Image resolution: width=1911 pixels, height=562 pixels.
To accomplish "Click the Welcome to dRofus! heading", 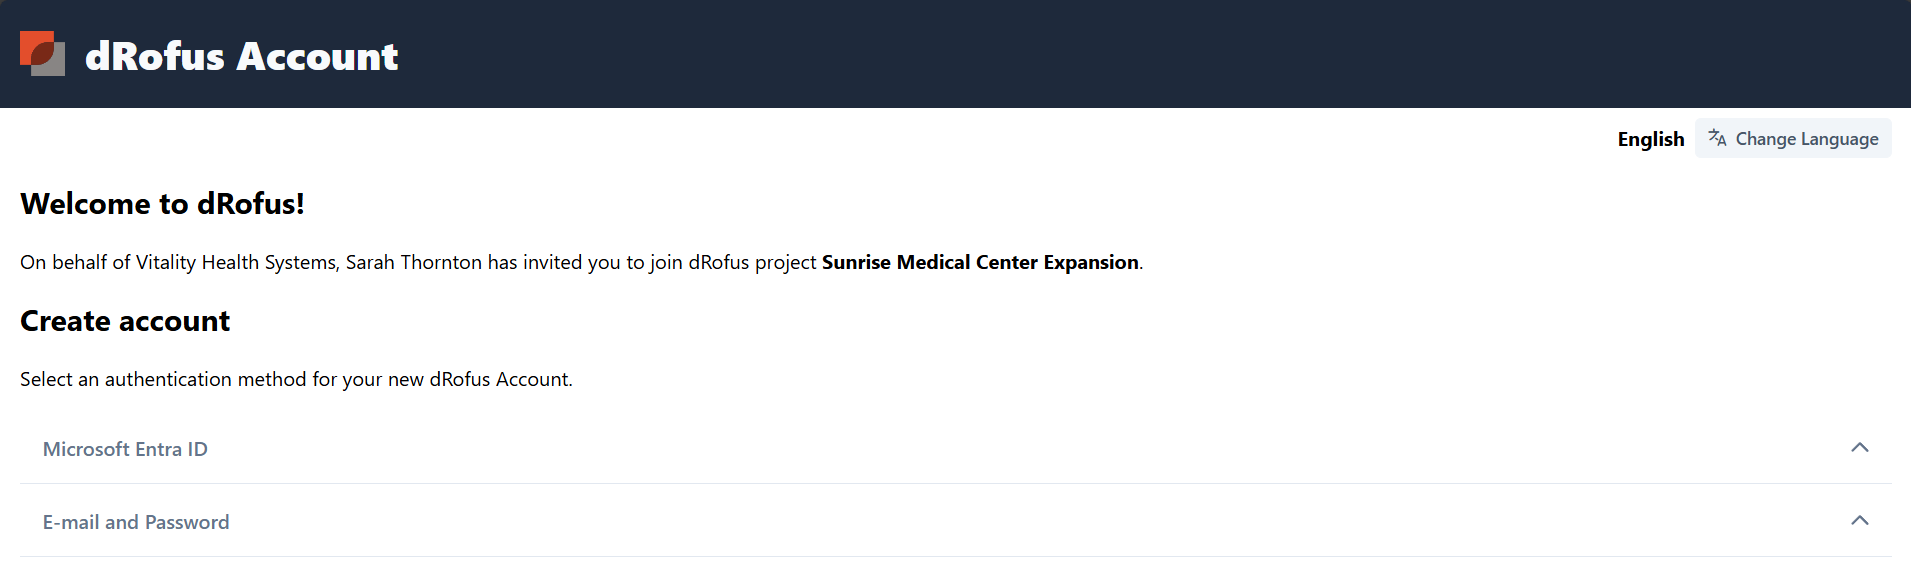I will click(162, 204).
